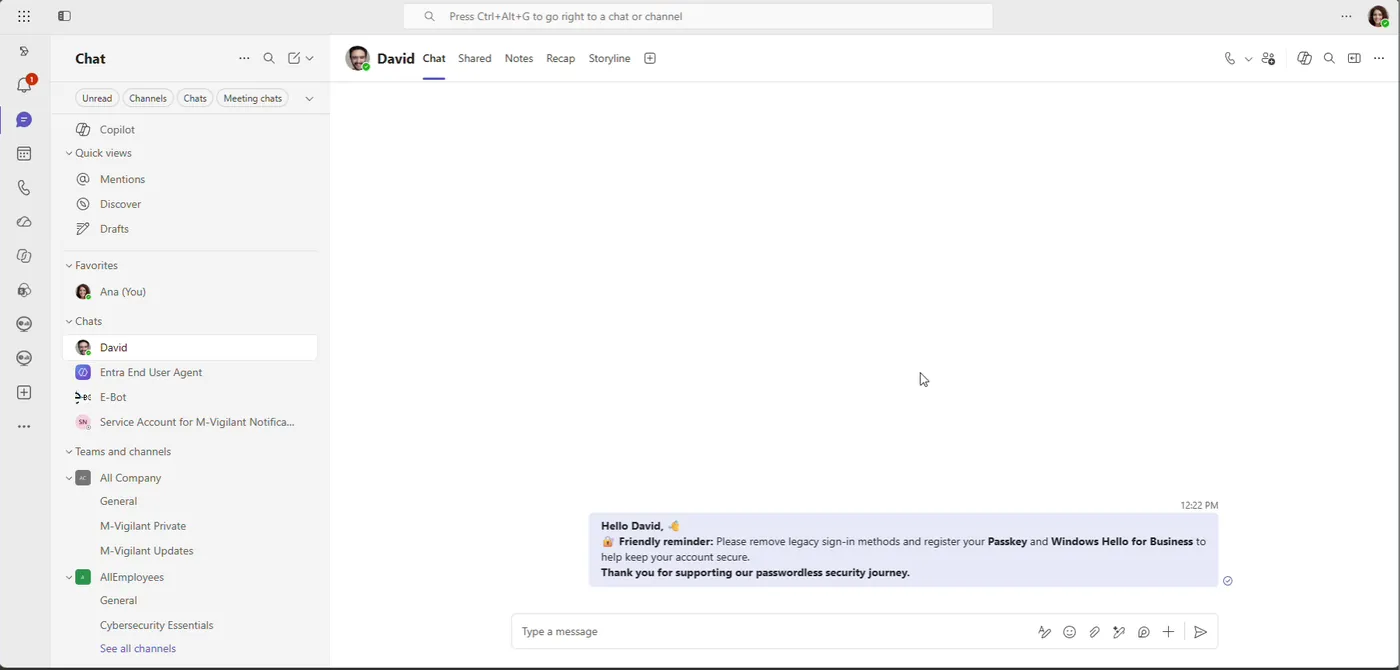Open the compose box chat-bubble icon
The width and height of the screenshot is (1400, 670).
pyautogui.click(x=1143, y=632)
